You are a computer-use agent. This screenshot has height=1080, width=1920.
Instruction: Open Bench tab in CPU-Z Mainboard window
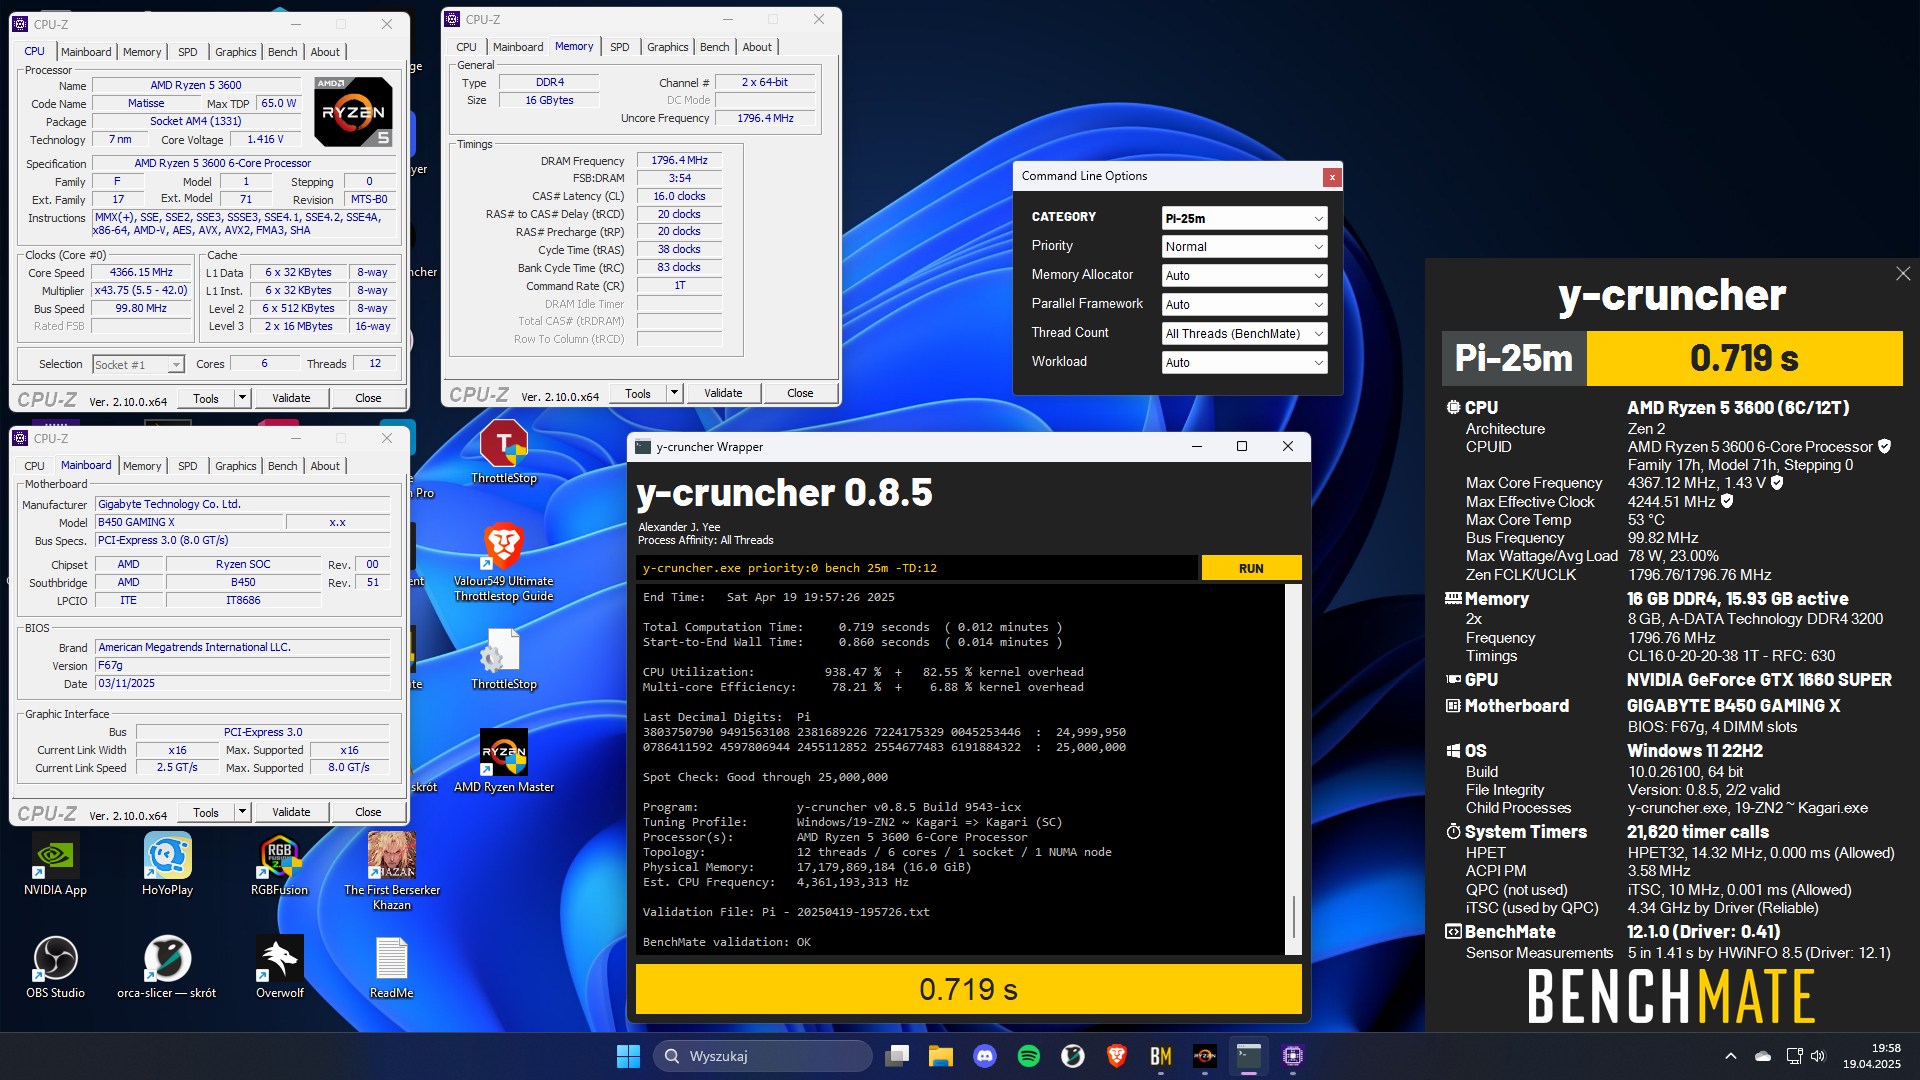282,466
